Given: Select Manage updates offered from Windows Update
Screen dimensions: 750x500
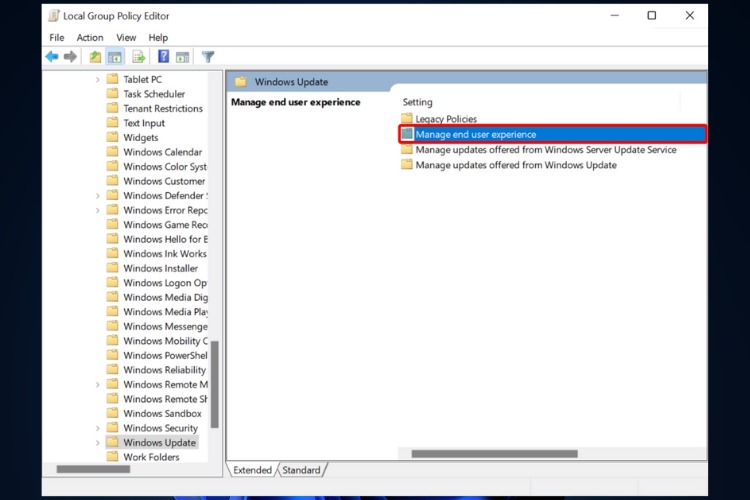Looking at the screenshot, I should (x=516, y=165).
